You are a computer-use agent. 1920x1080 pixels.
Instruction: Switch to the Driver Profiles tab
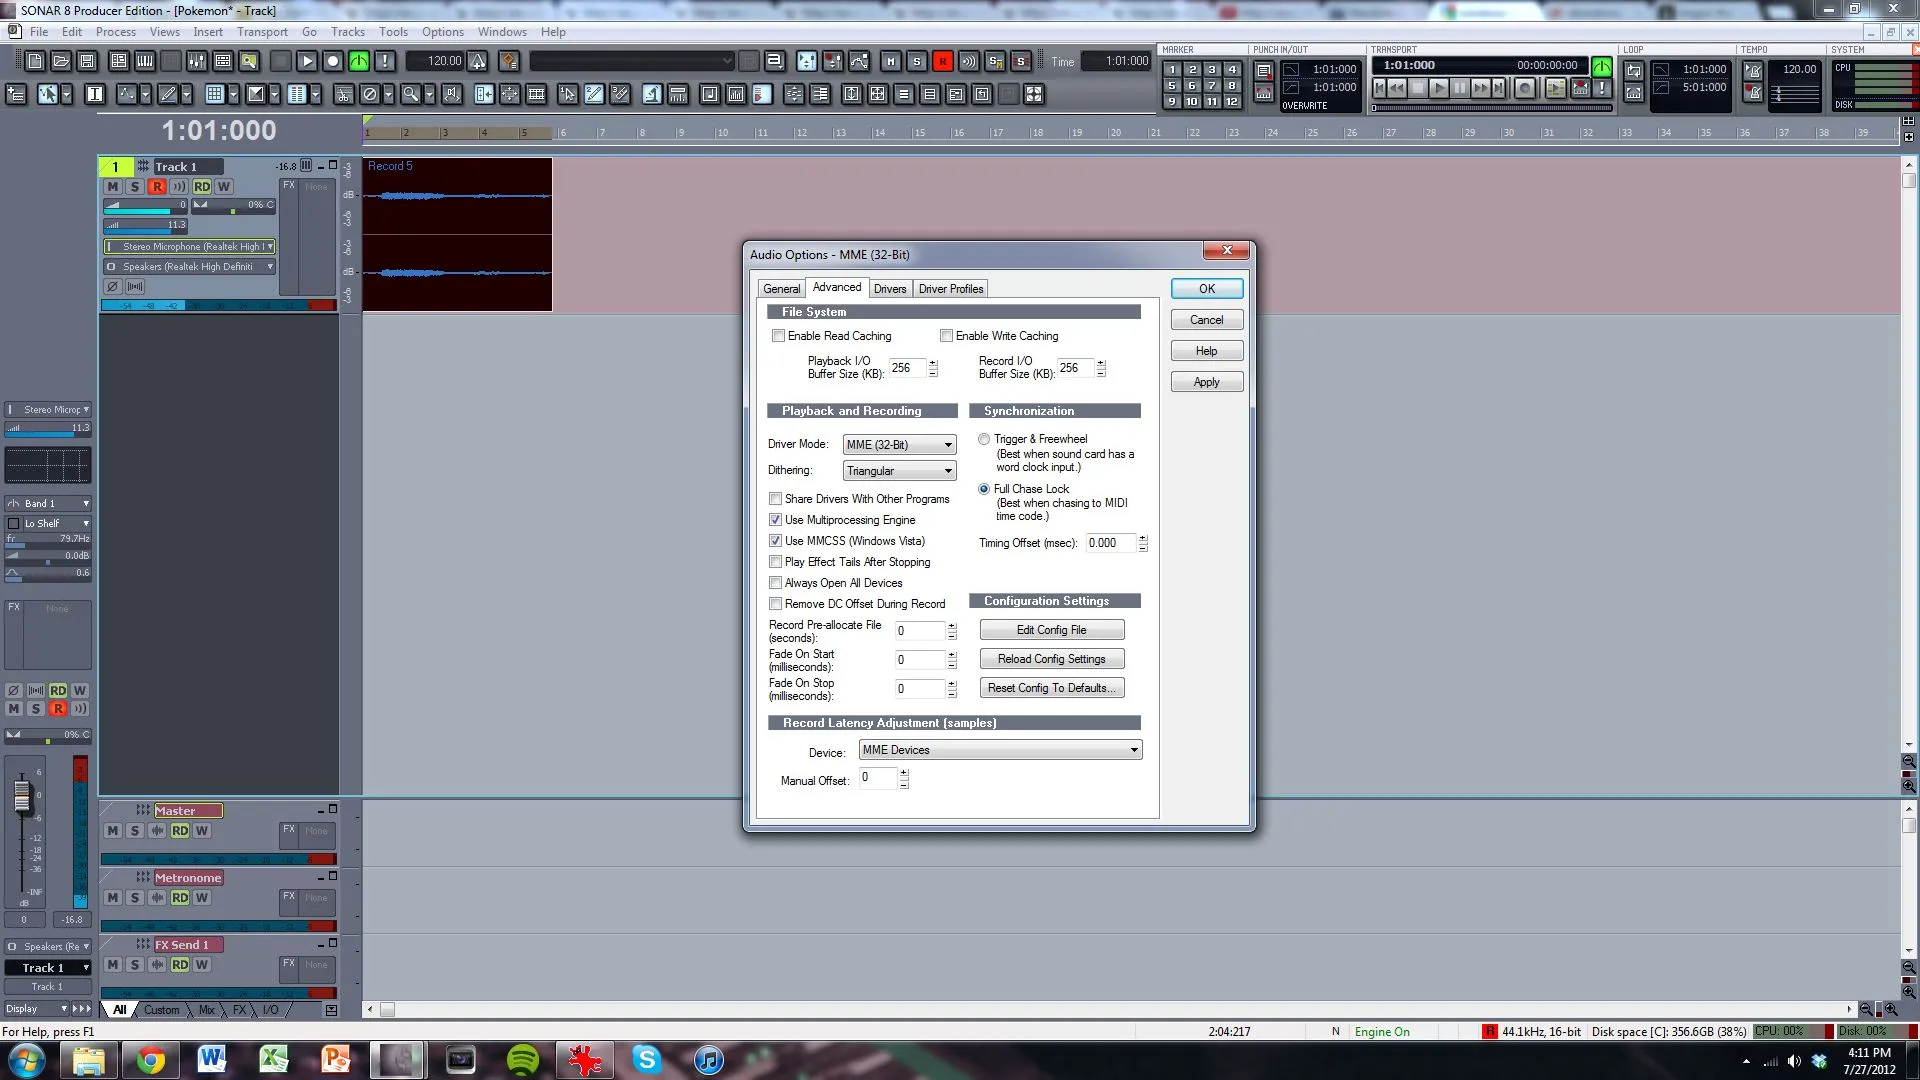950,289
